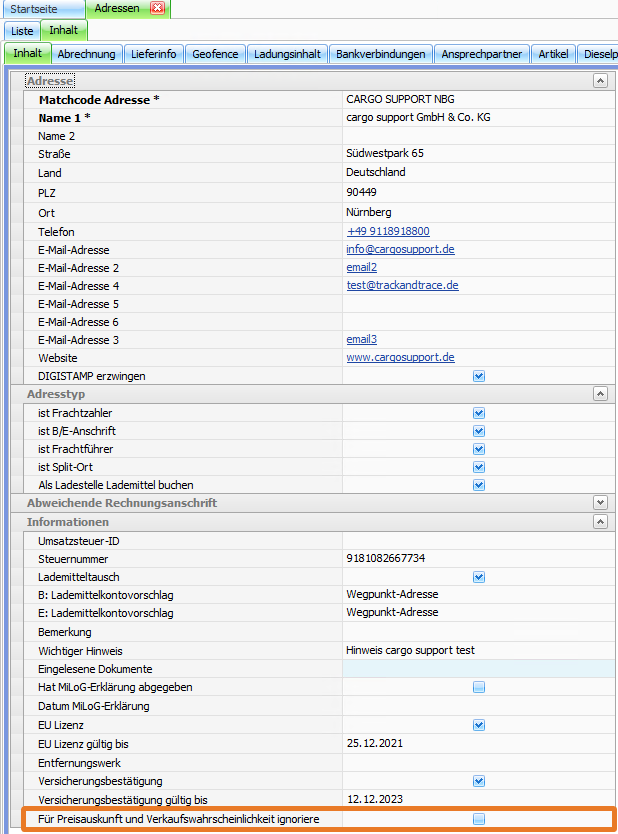Toggle DIGISTAMP erzwingen checkbox
The height and width of the screenshot is (834, 618).
coord(479,376)
